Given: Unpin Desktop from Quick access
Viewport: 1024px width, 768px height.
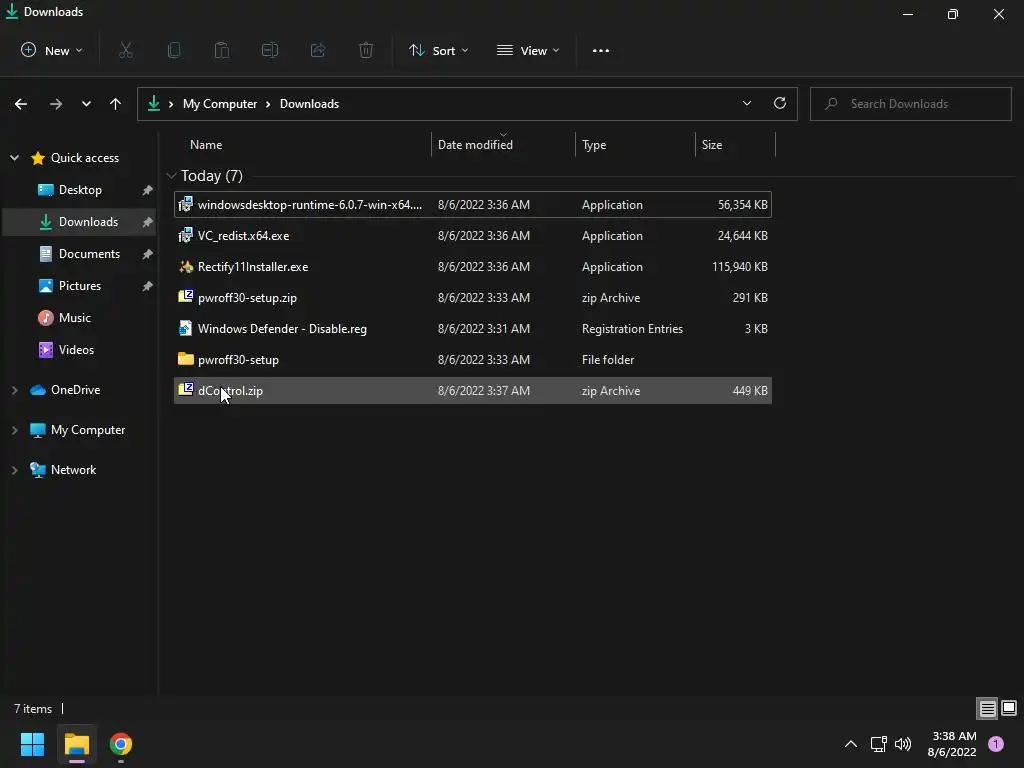Looking at the screenshot, I should click(148, 190).
